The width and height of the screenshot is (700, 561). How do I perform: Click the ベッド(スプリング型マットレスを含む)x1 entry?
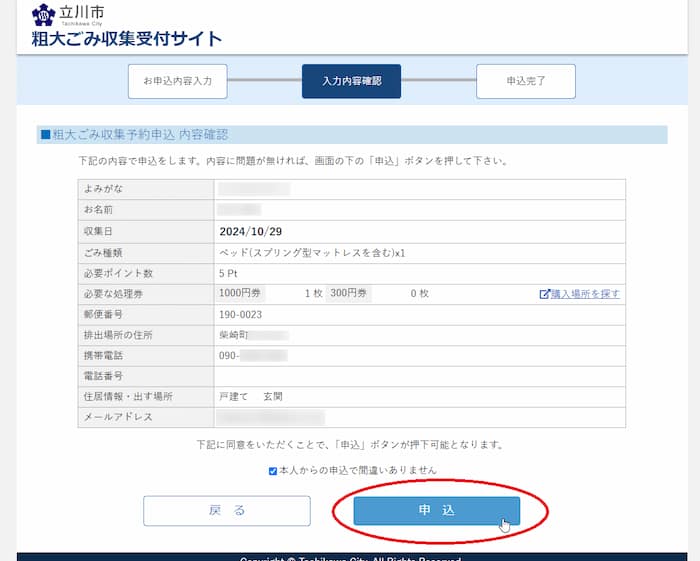[311, 252]
